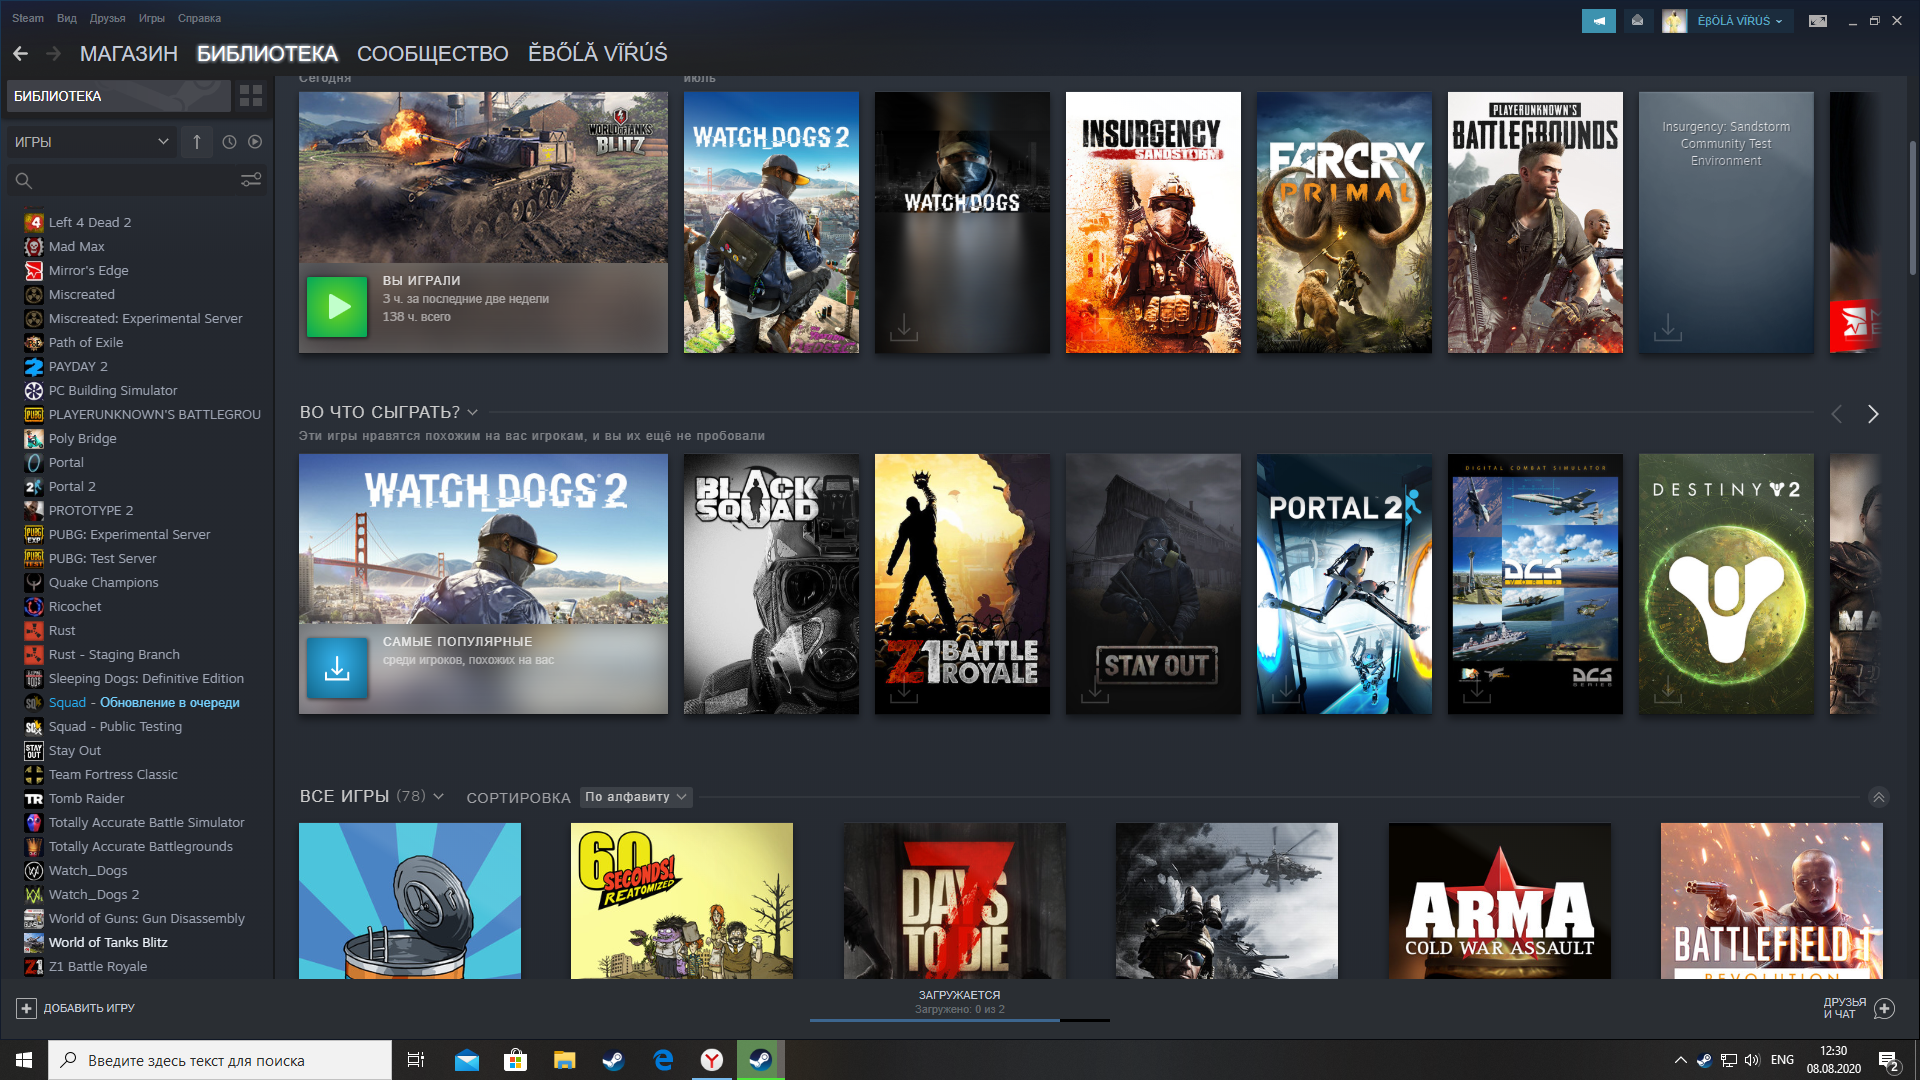1920x1080 pixels.
Task: Expand the ИГРЫ category dropdown
Action: pyautogui.click(x=92, y=142)
